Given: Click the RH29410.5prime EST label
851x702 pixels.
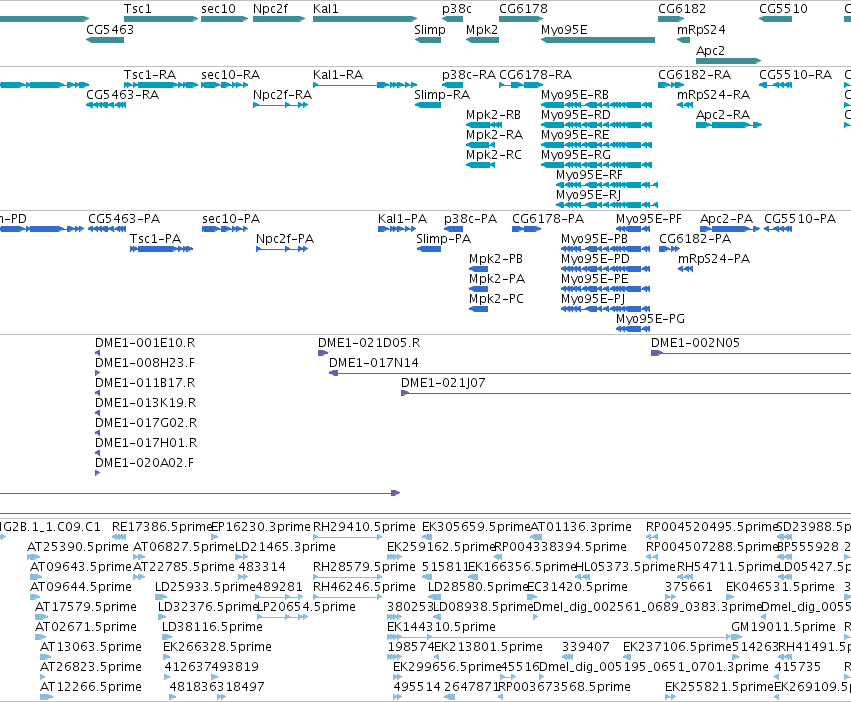Looking at the screenshot, I should [x=364, y=527].
